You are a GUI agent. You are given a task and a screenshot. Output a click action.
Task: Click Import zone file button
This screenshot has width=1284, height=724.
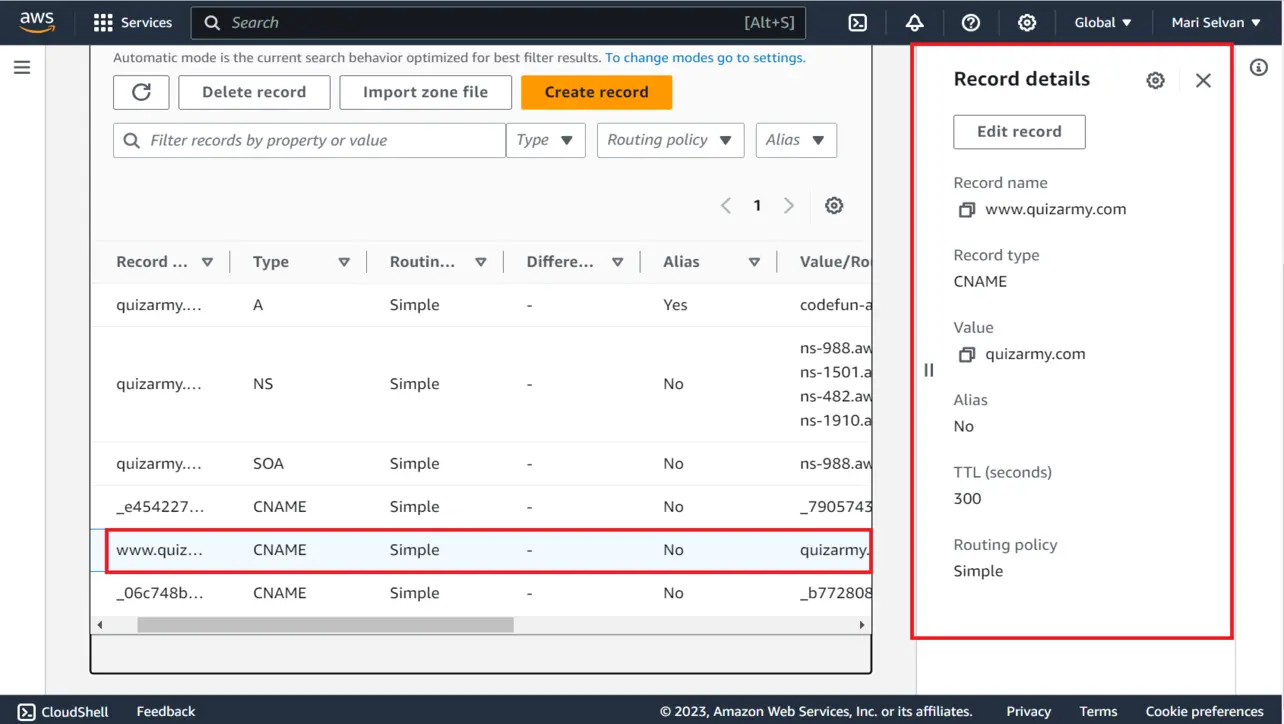click(x=425, y=92)
